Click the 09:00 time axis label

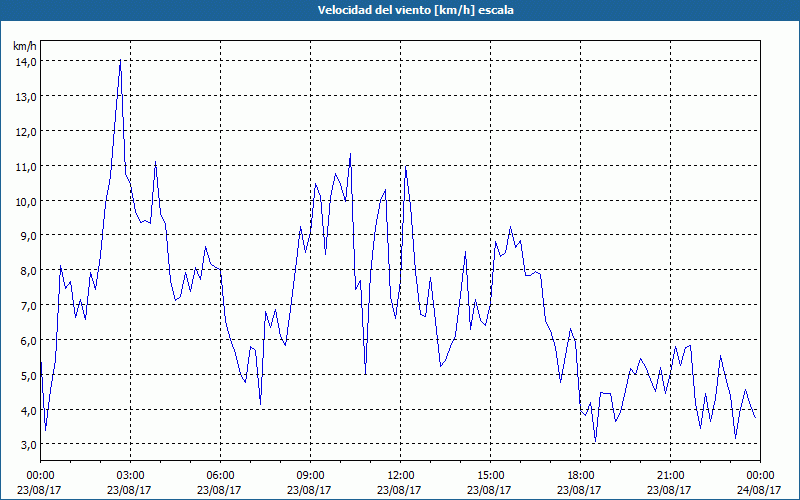pos(310,476)
